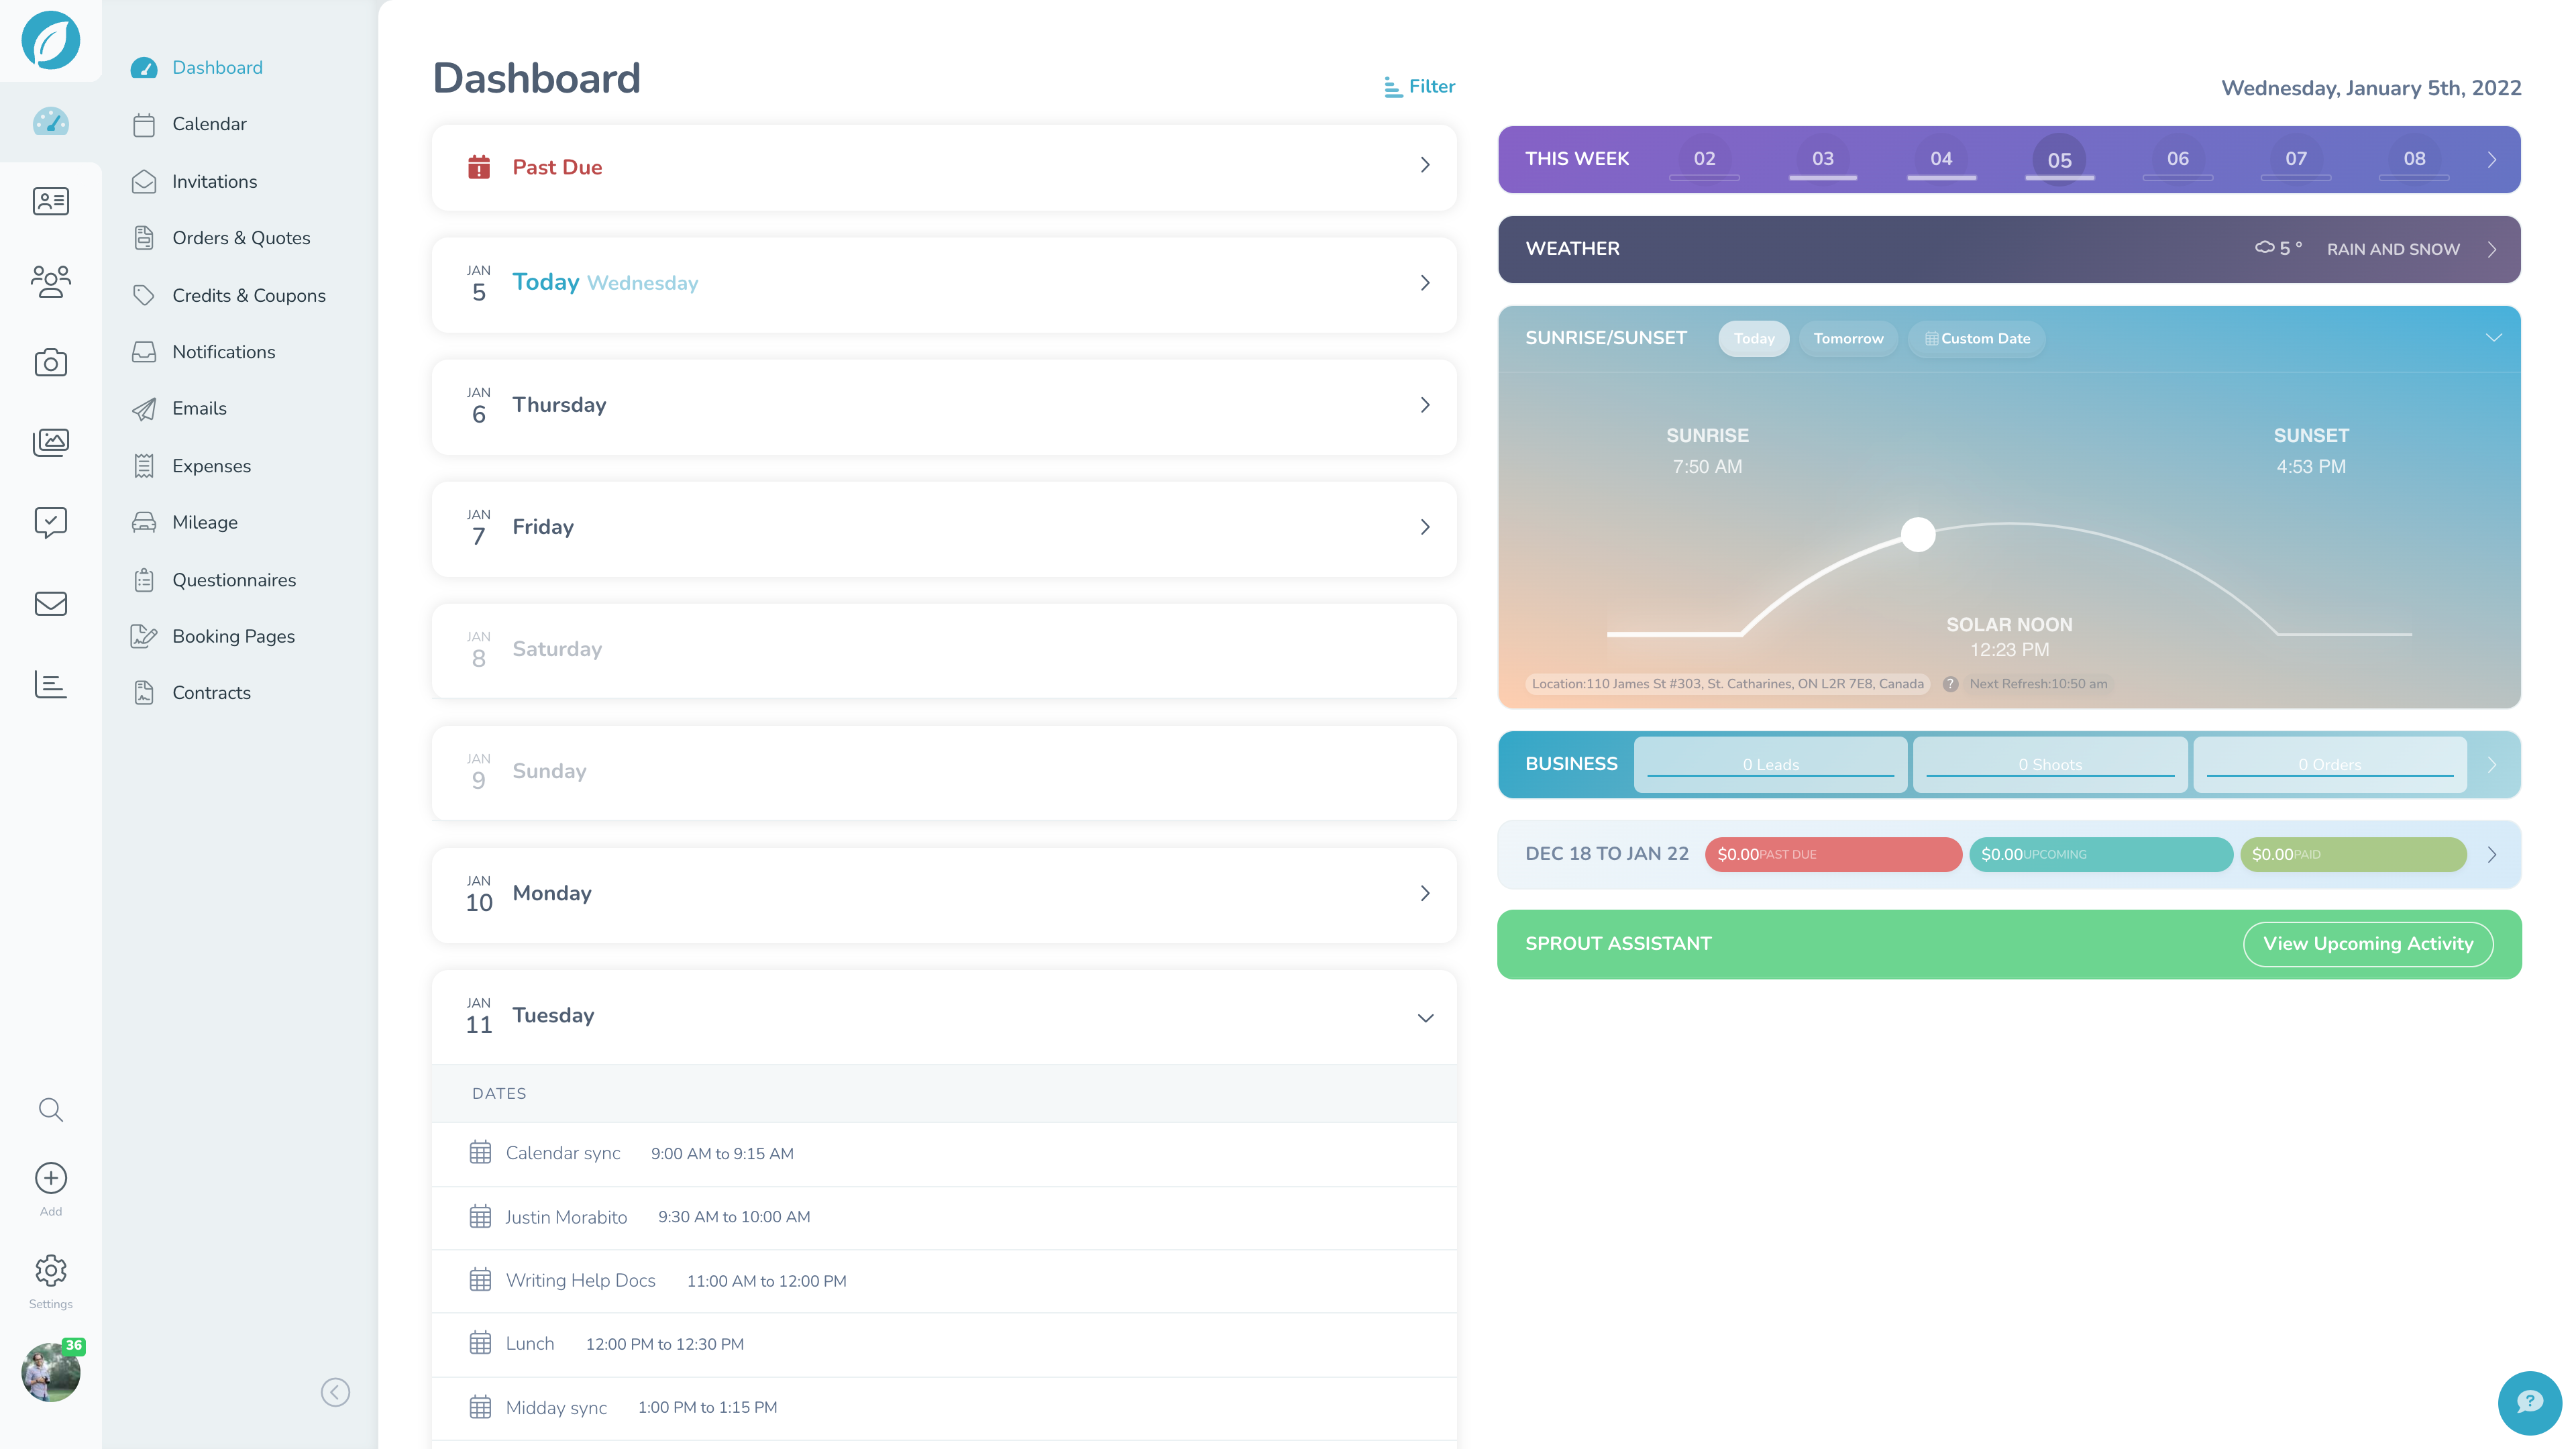The width and height of the screenshot is (2576, 1449).
Task: Click View Upcoming Activity button
Action: point(2368,943)
